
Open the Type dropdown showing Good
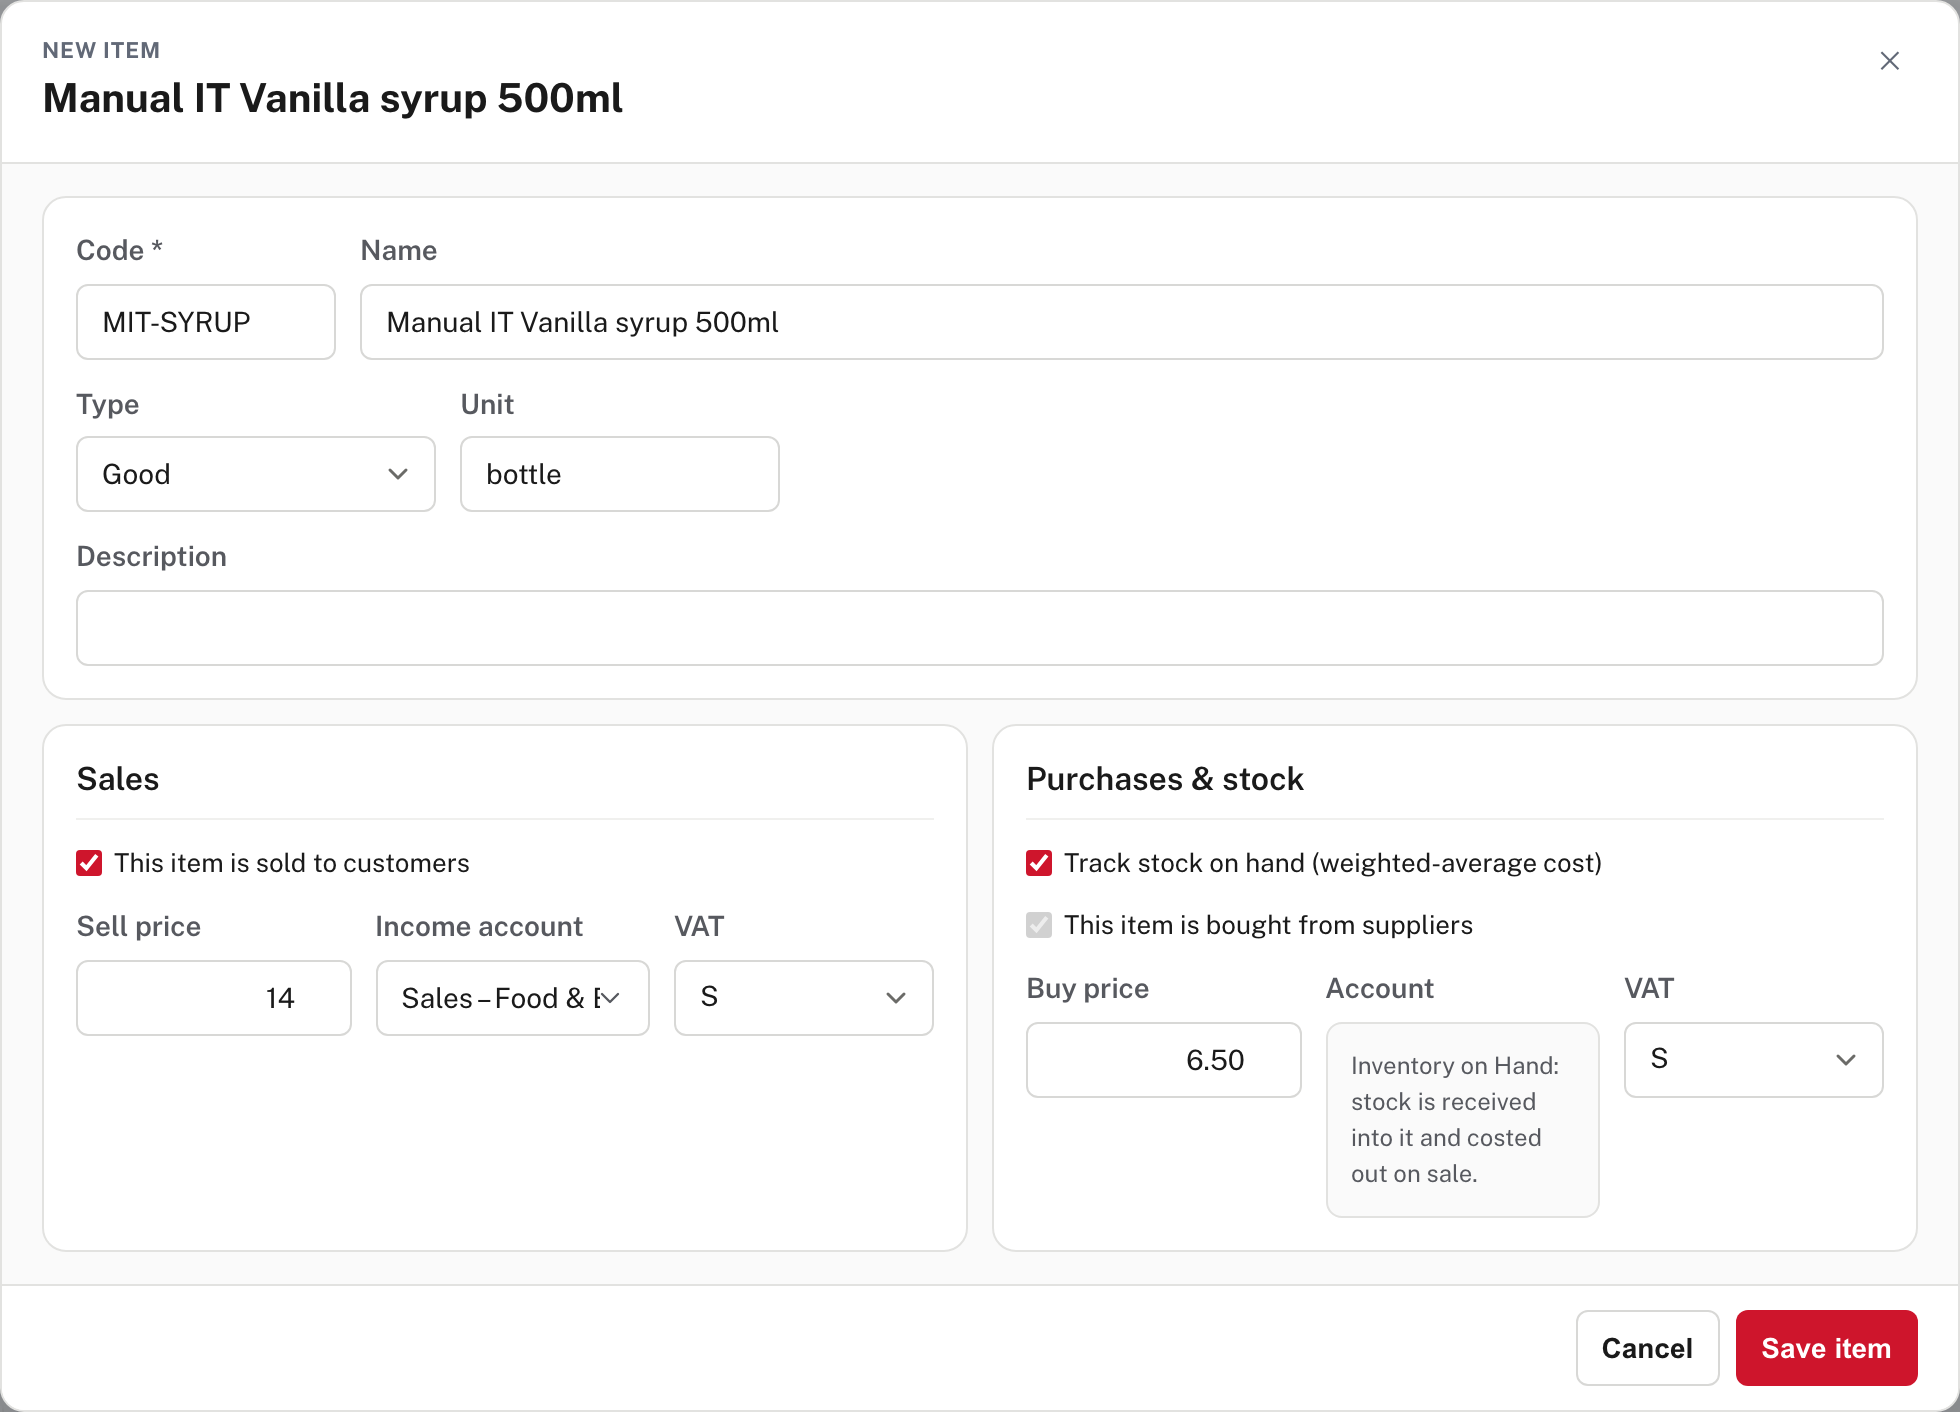(256, 474)
